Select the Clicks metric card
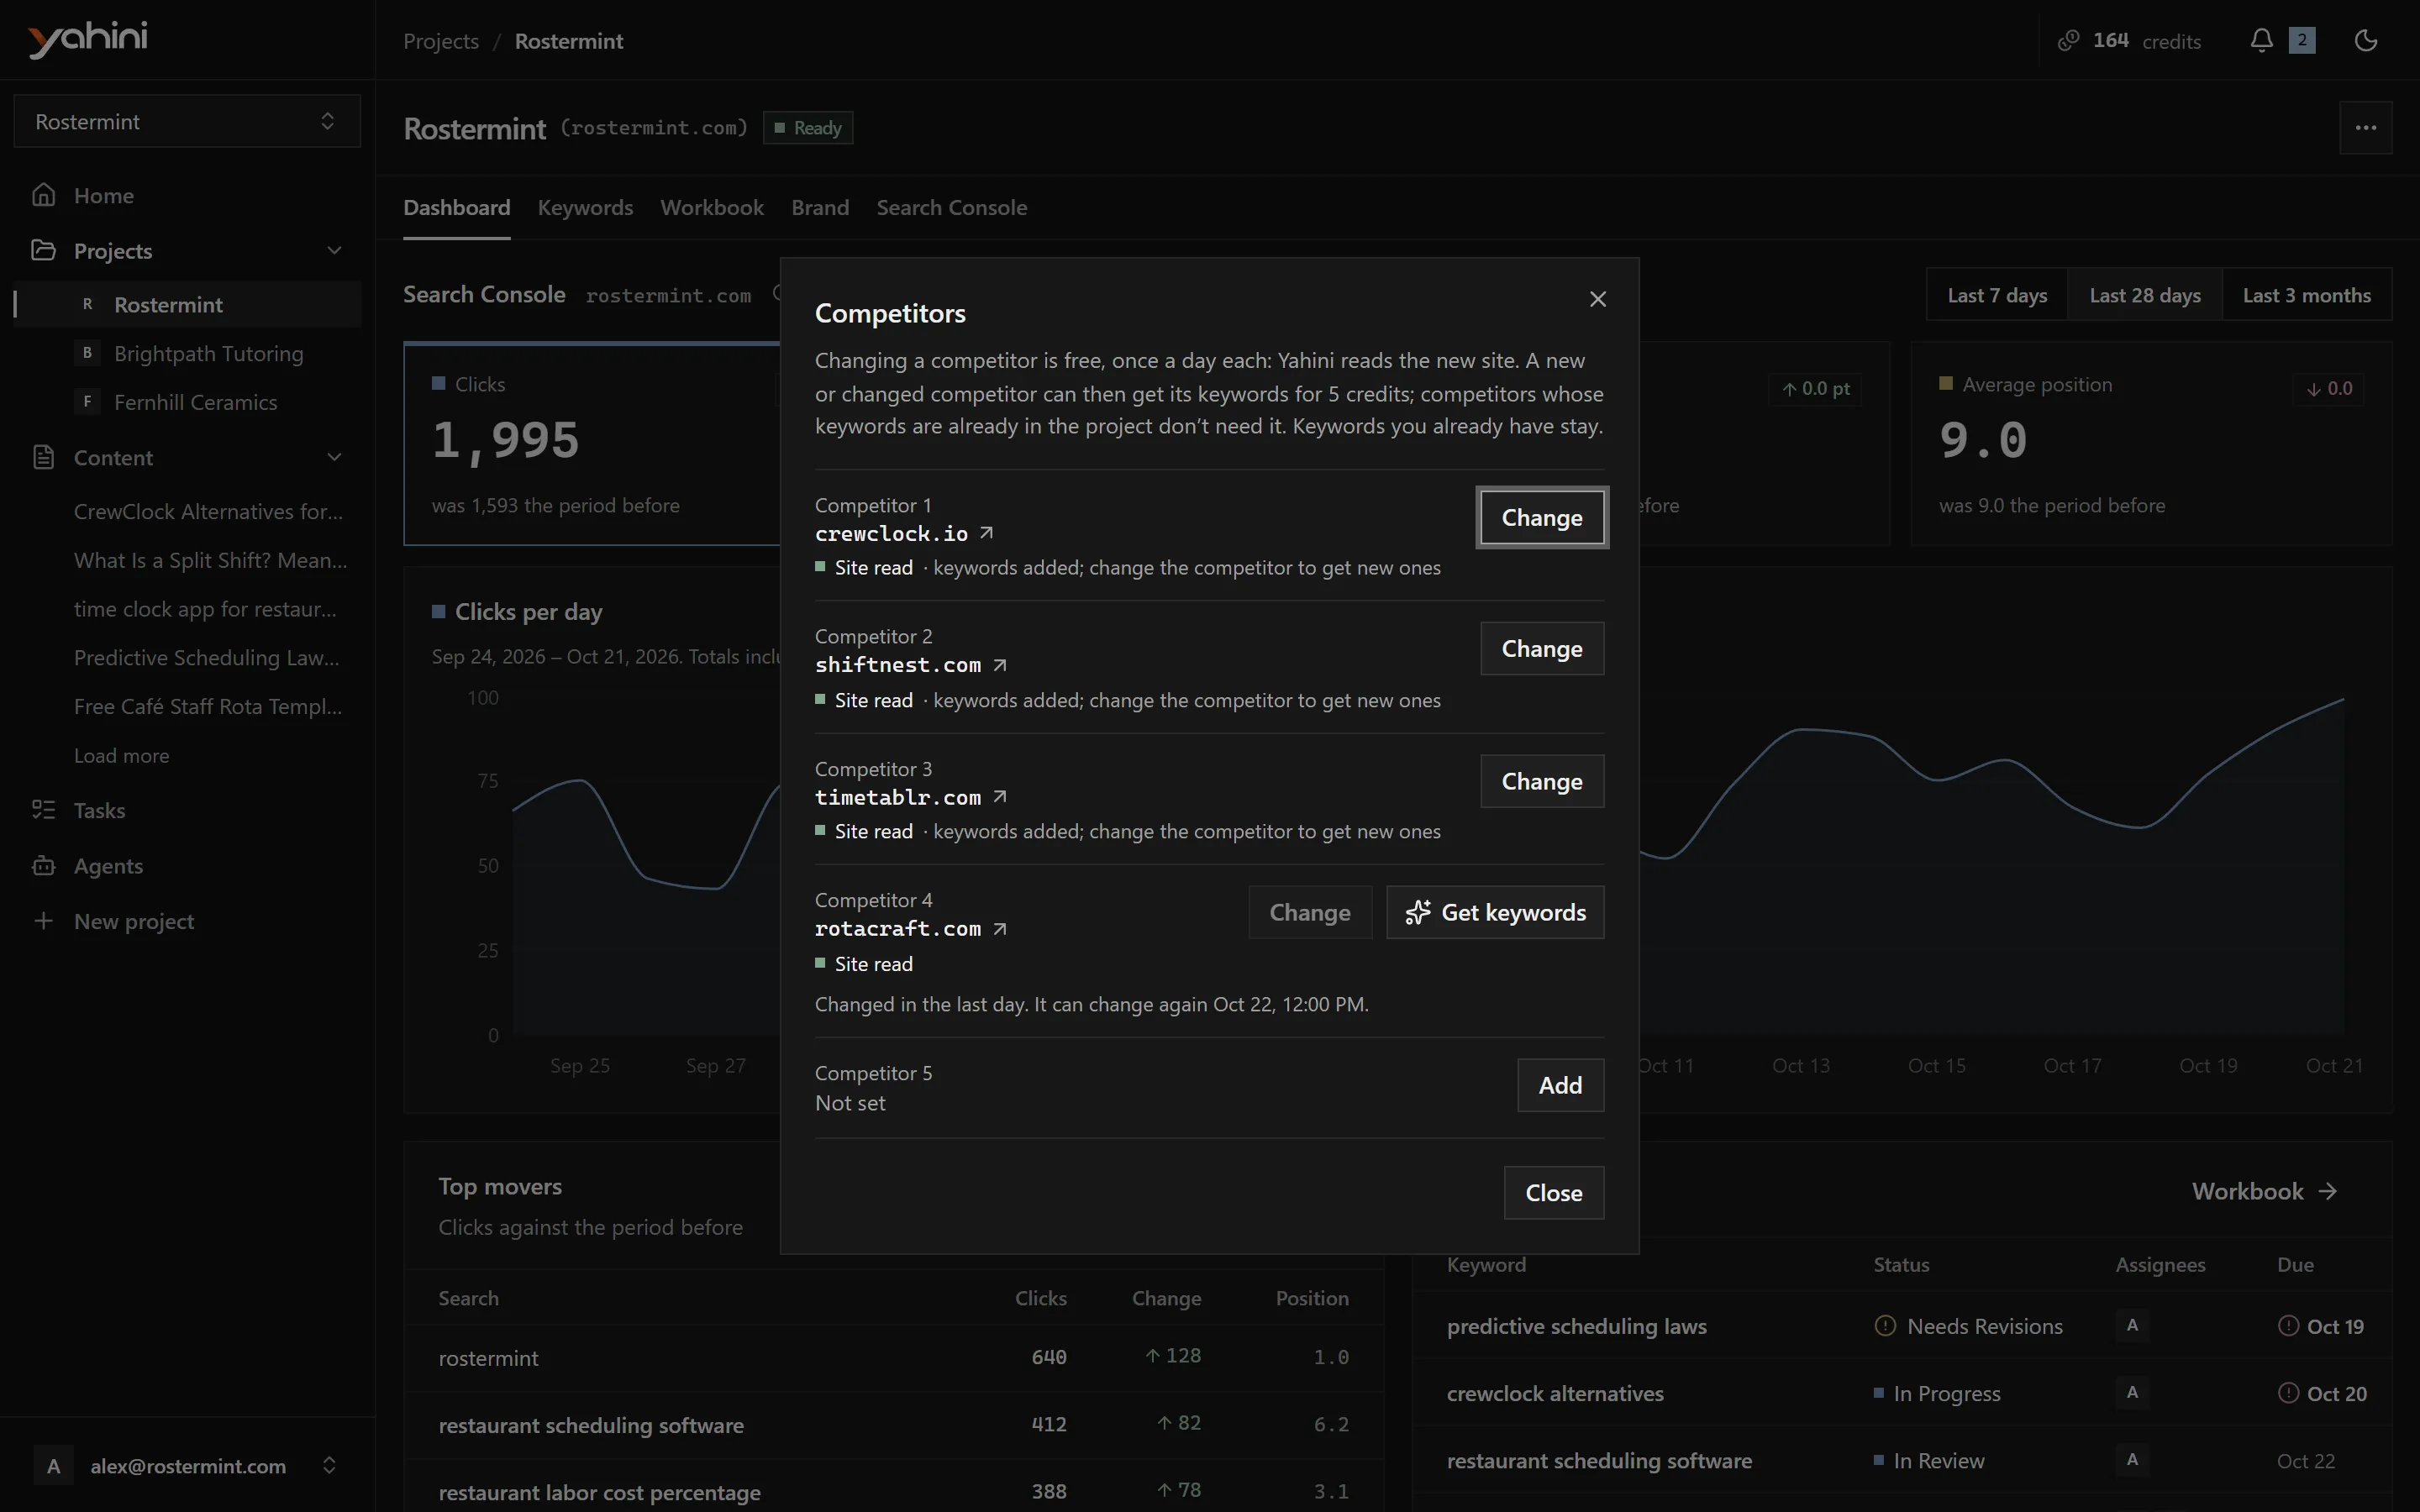Screen dimensions: 2420x1512 tap(592, 444)
